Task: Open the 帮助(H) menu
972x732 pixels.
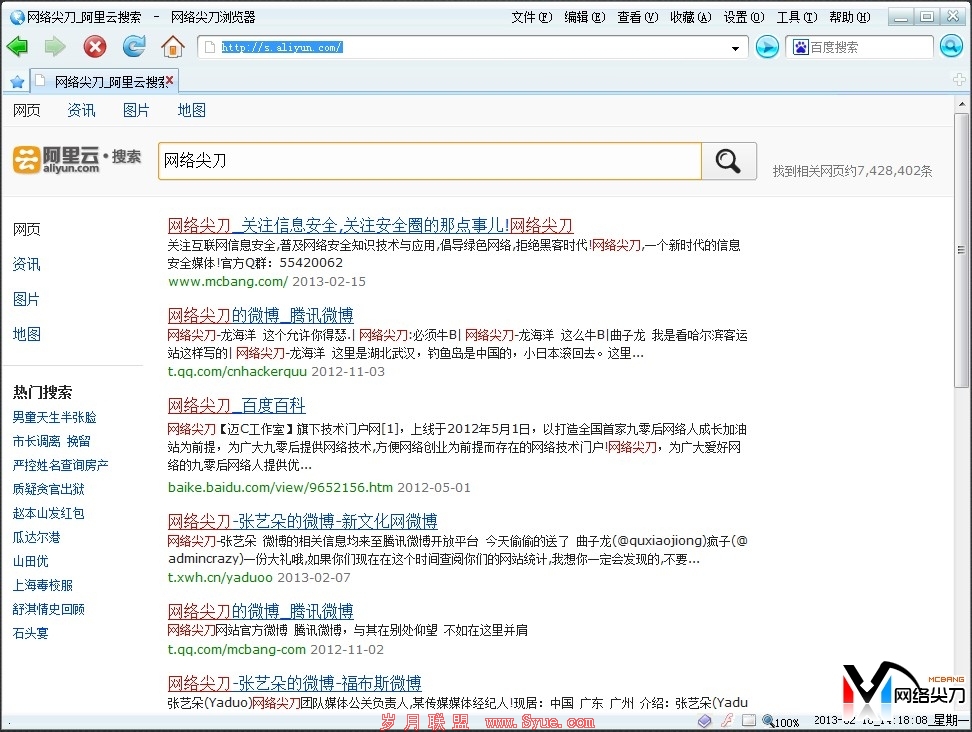Action: 850,17
